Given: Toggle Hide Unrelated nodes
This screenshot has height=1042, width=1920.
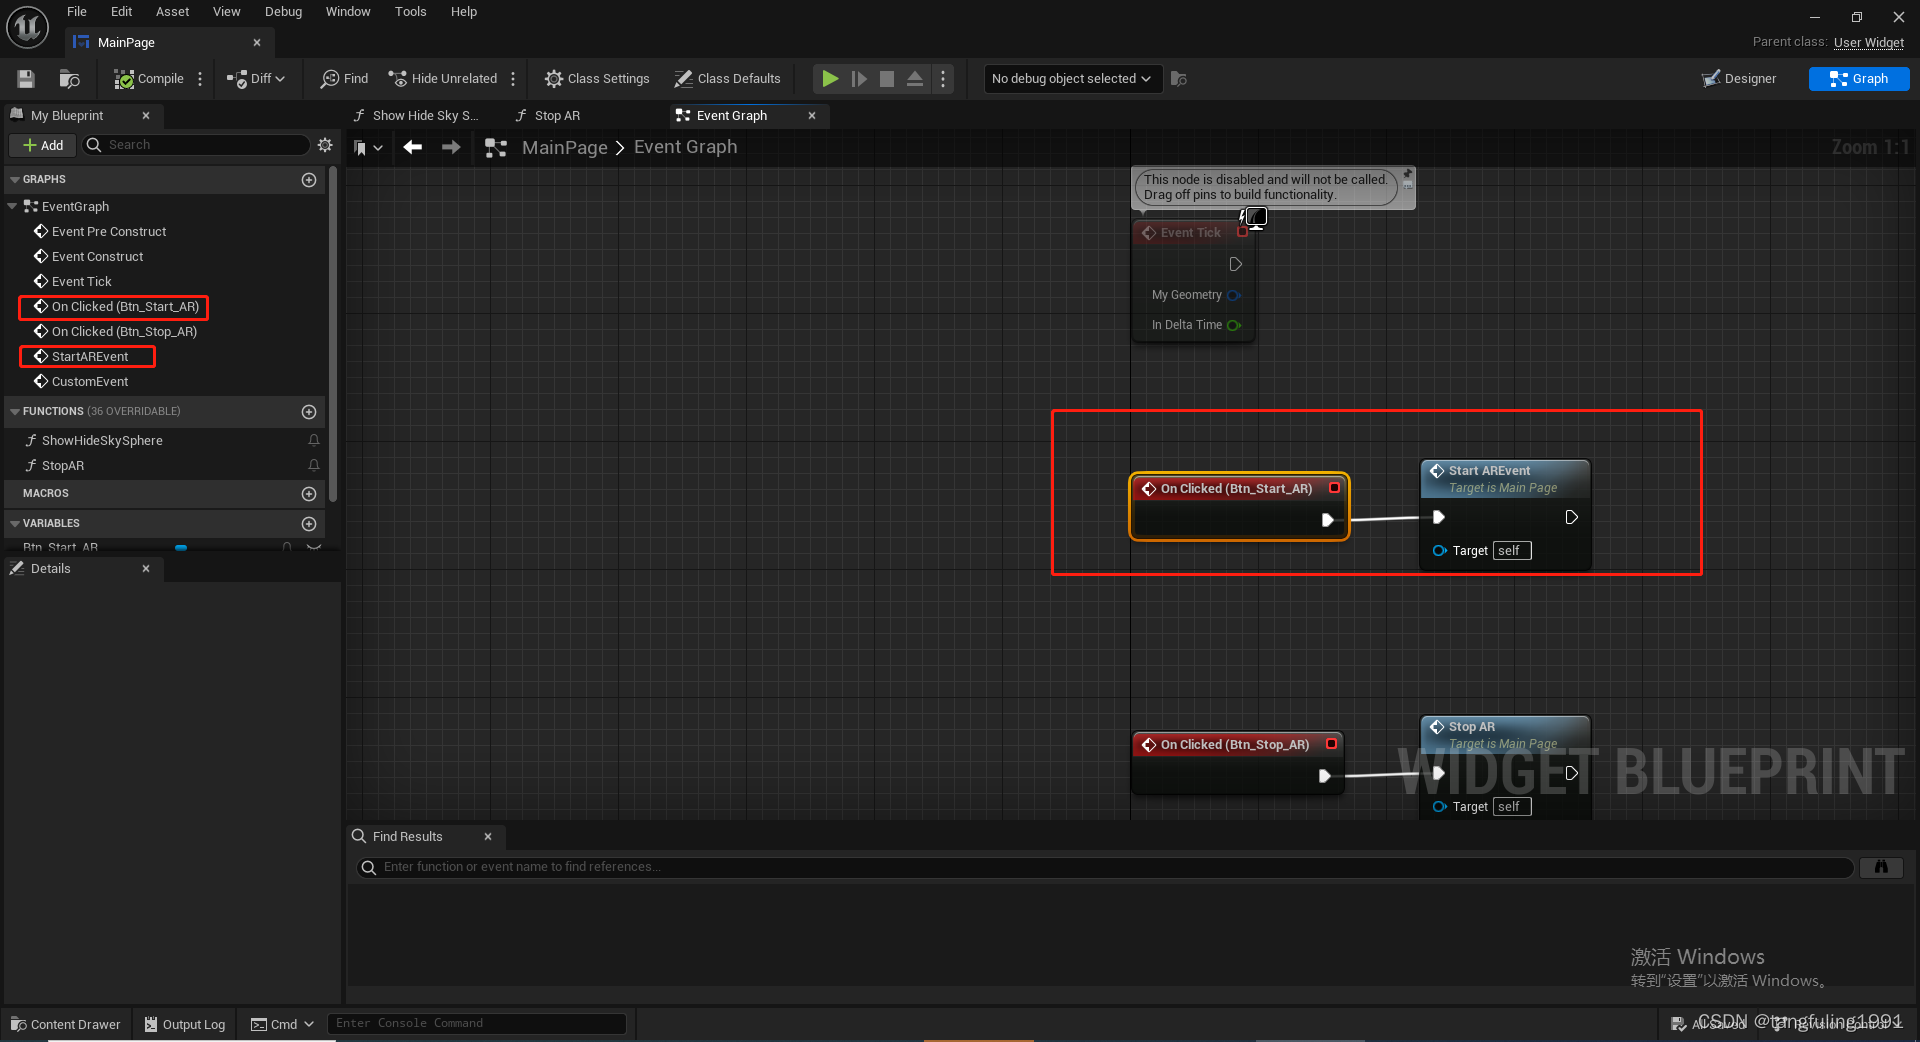Looking at the screenshot, I should pyautogui.click(x=442, y=79).
